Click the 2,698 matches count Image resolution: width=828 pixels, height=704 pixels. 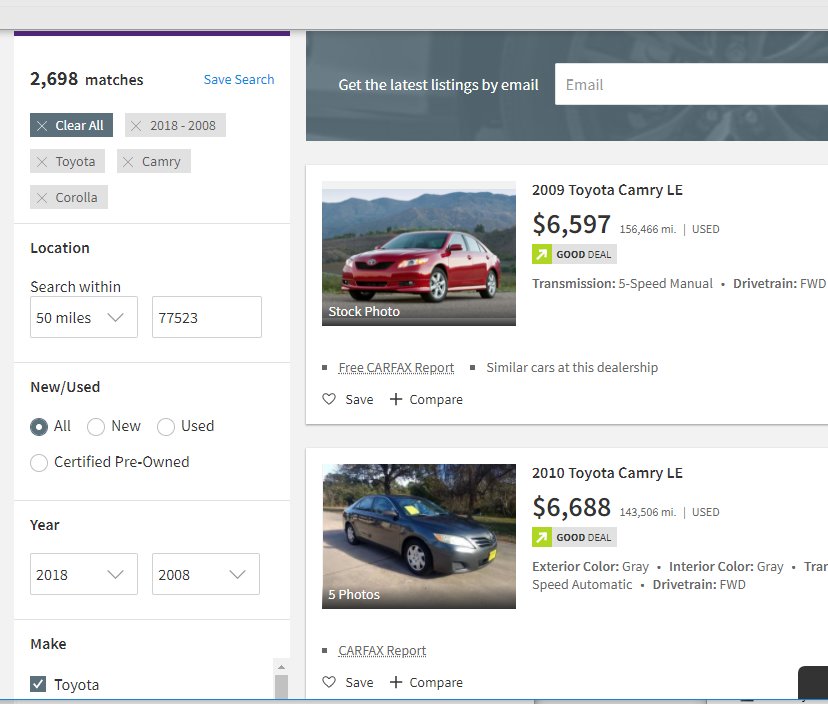[87, 79]
